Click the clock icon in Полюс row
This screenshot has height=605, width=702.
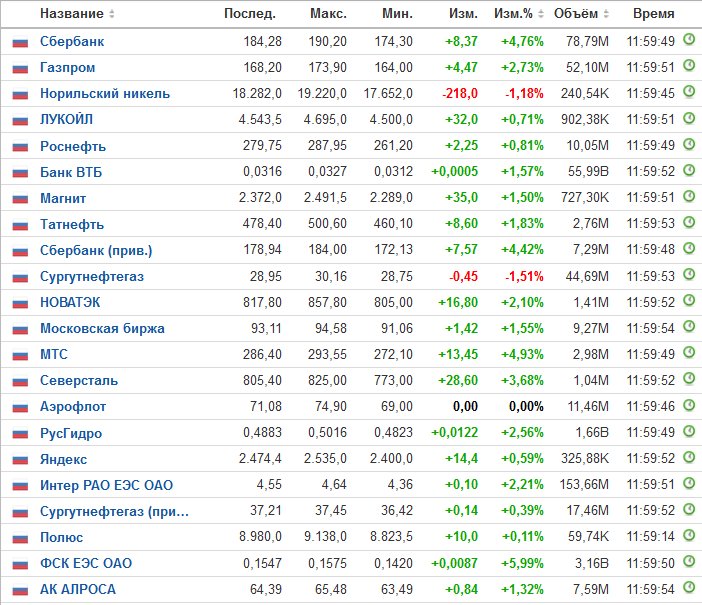click(689, 535)
